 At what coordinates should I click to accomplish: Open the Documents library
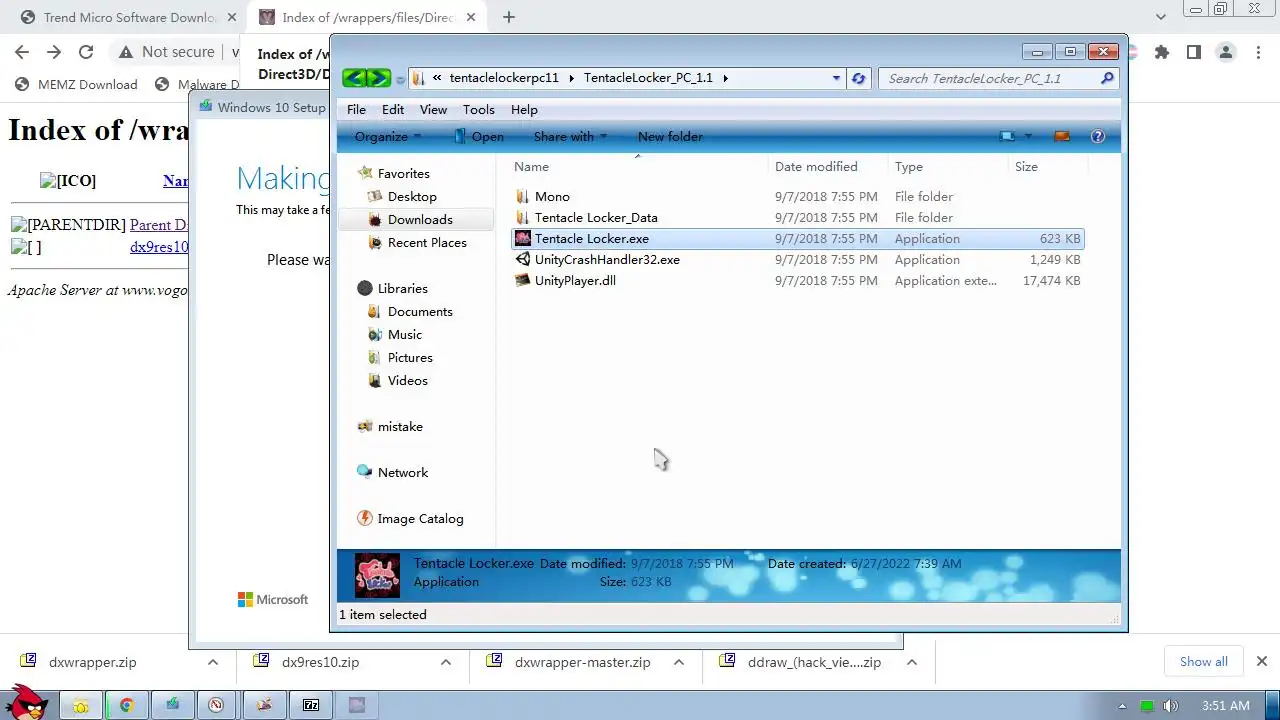coord(420,312)
